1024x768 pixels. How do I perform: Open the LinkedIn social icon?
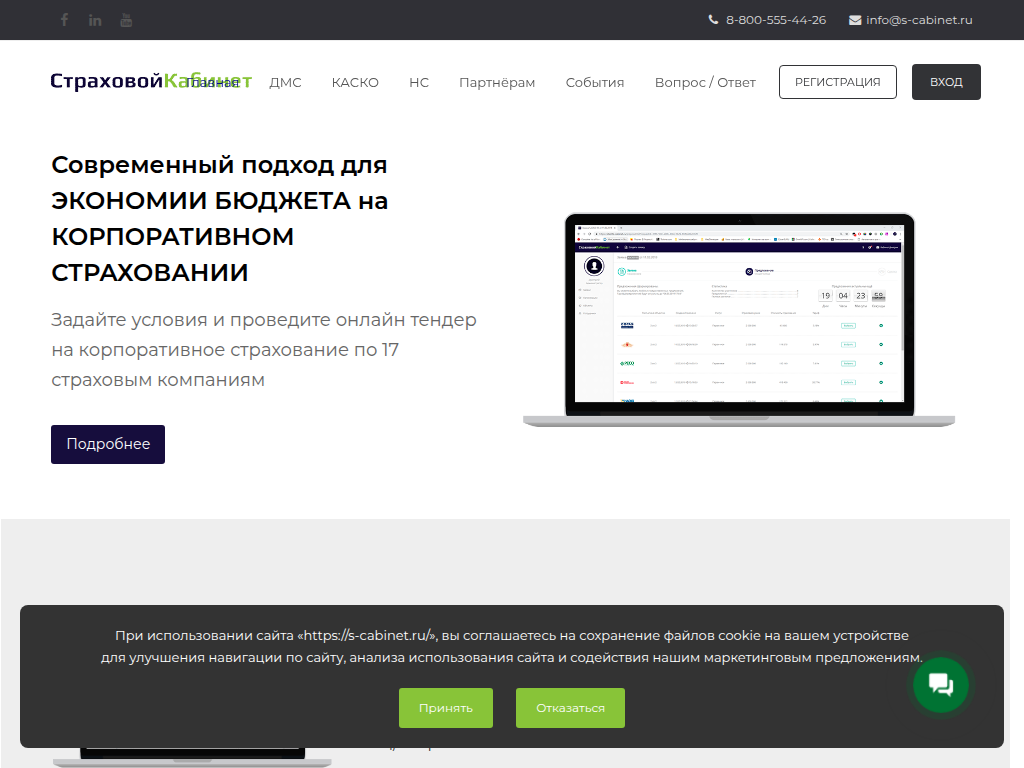click(x=95, y=20)
